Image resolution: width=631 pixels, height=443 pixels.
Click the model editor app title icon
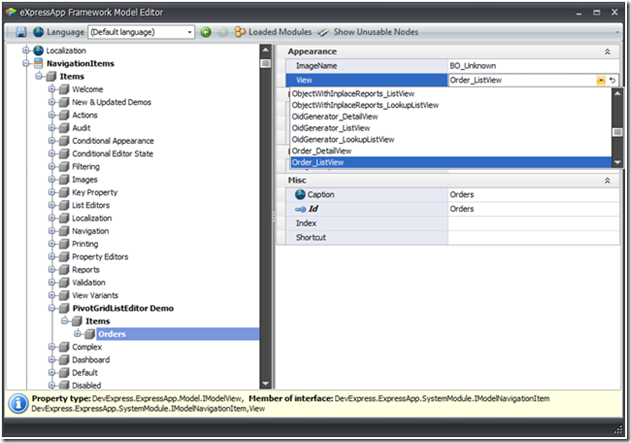[11, 12]
